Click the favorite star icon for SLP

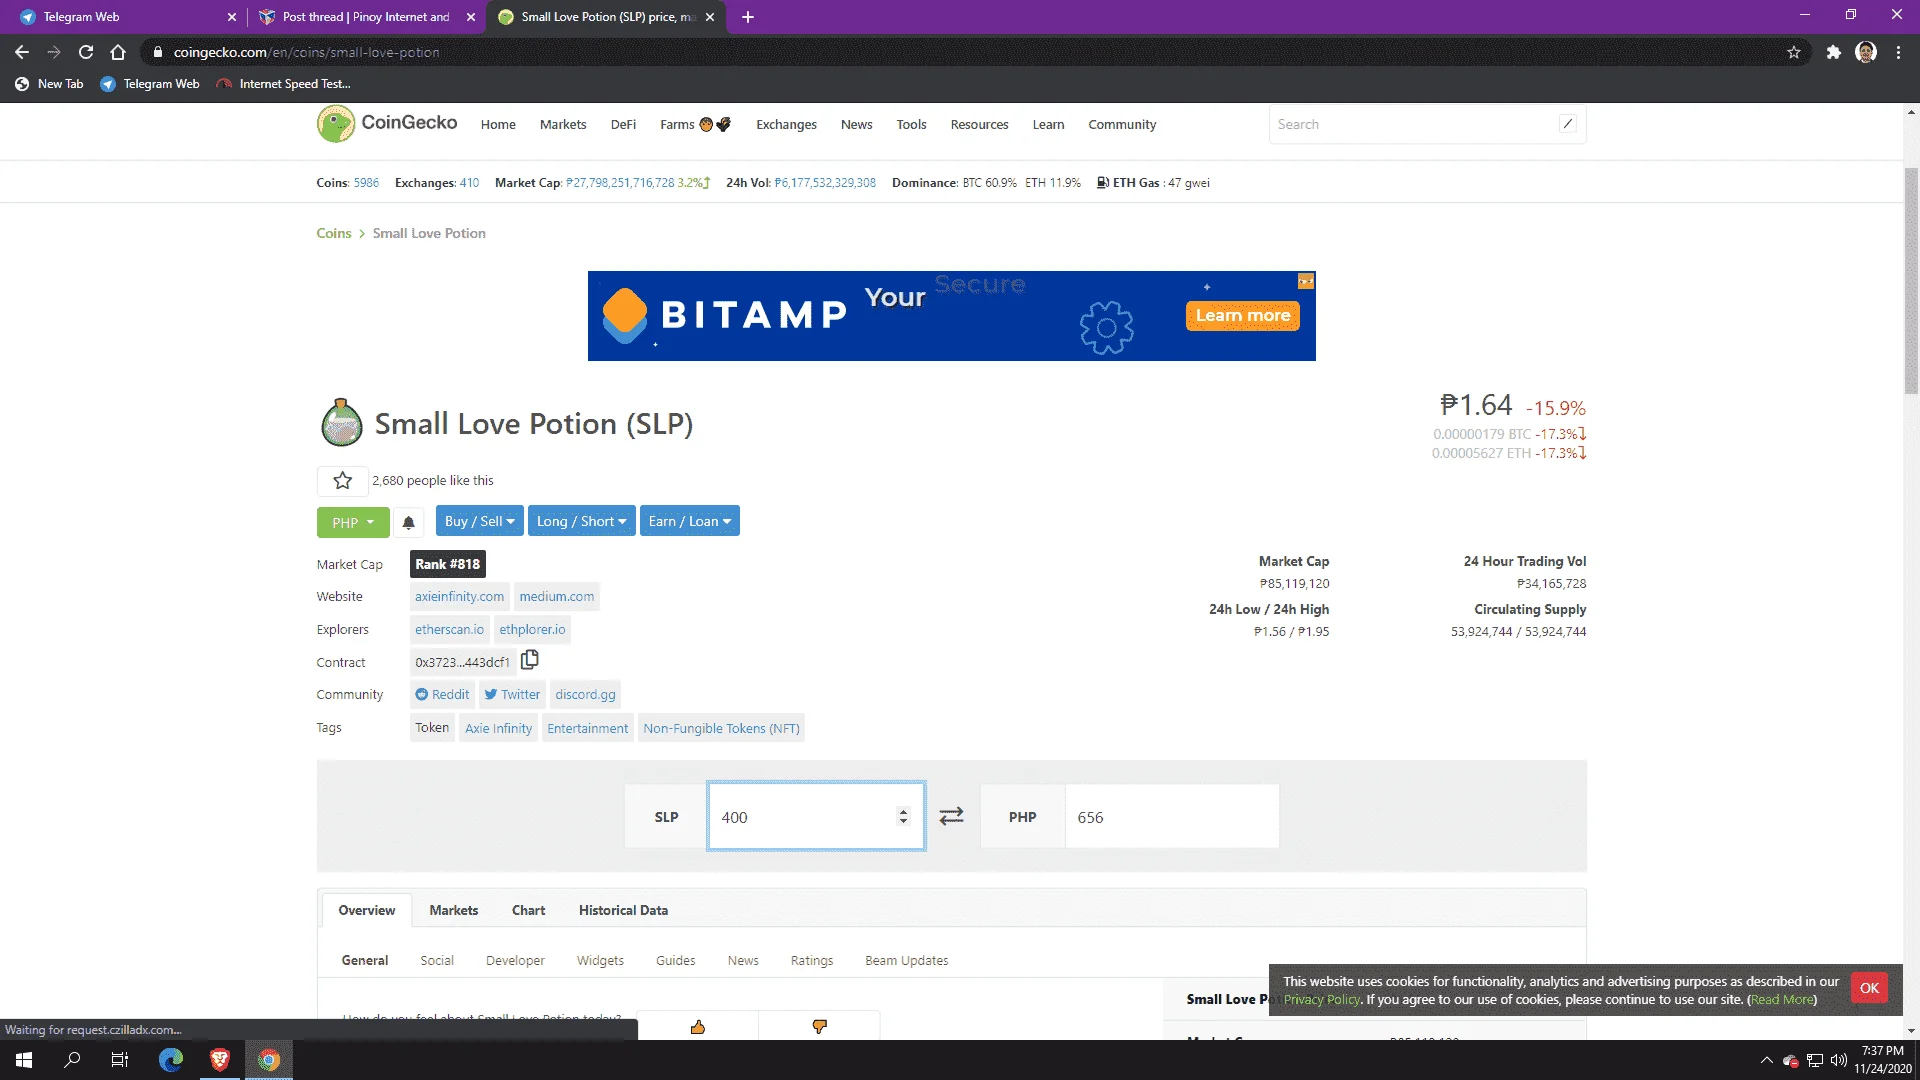[x=342, y=481]
